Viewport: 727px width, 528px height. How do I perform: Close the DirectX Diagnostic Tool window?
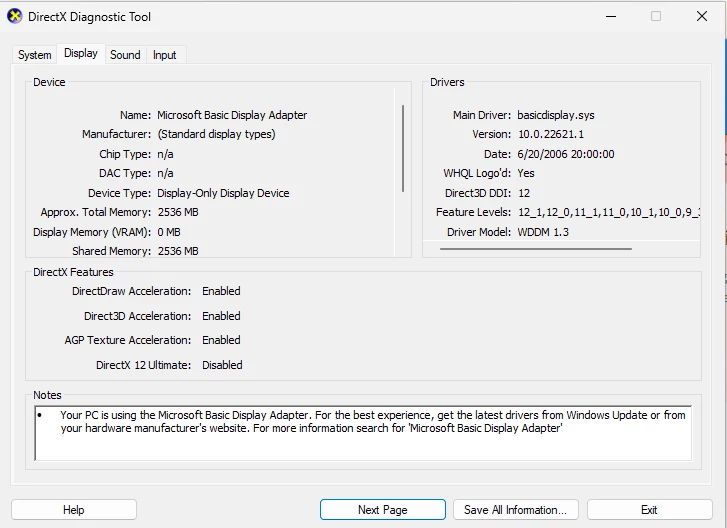click(x=702, y=16)
